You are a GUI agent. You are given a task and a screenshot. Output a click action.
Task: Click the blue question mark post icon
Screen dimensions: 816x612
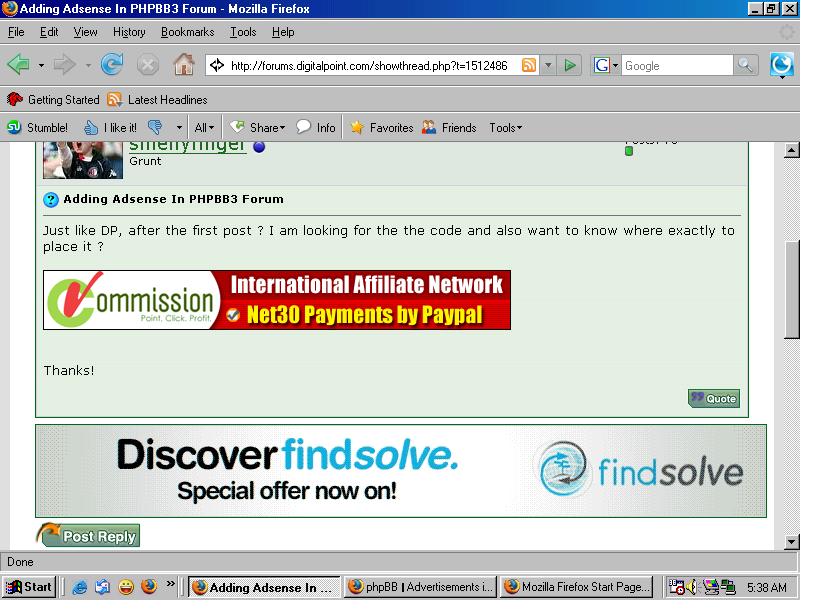[50, 200]
